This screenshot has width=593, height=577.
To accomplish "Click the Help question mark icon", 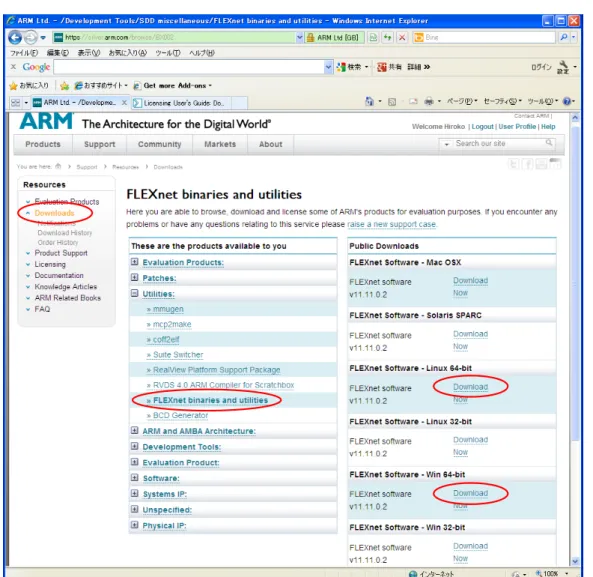I will point(567,101).
